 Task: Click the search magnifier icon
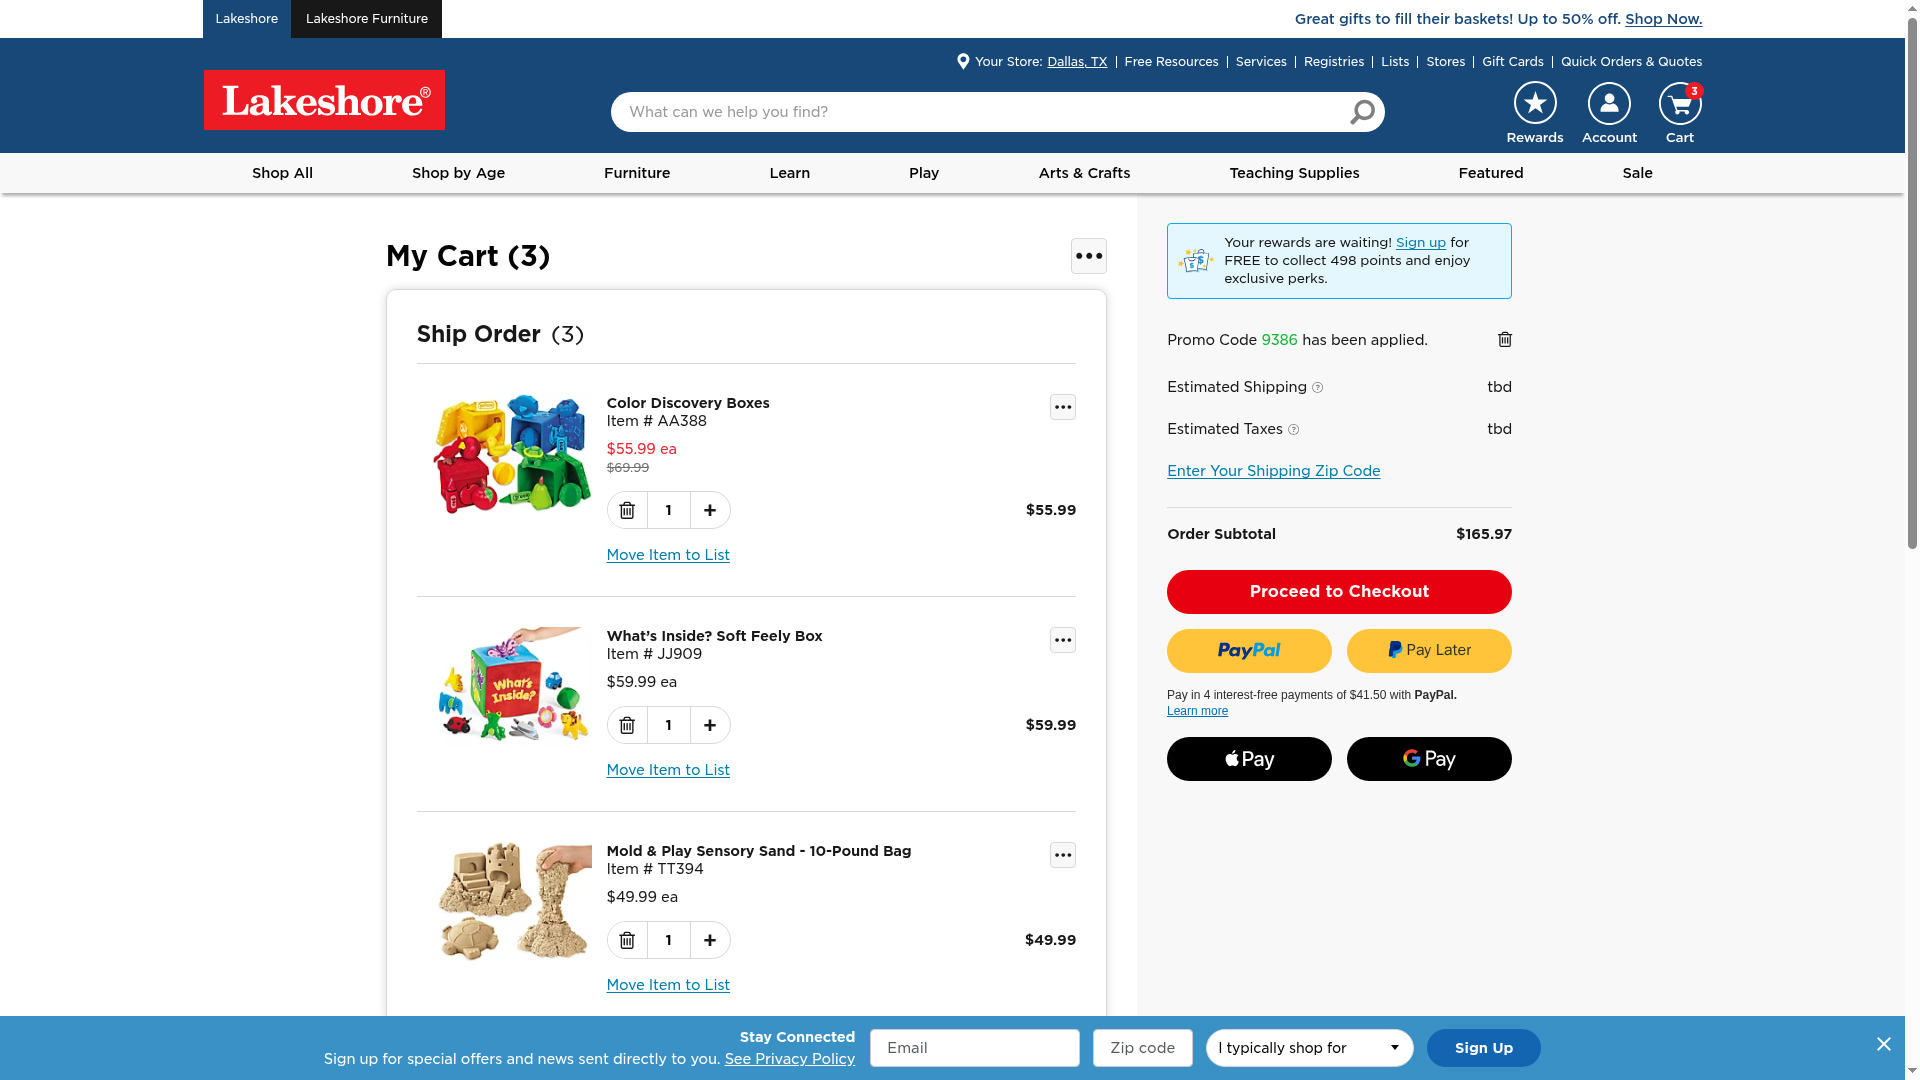pos(1362,112)
